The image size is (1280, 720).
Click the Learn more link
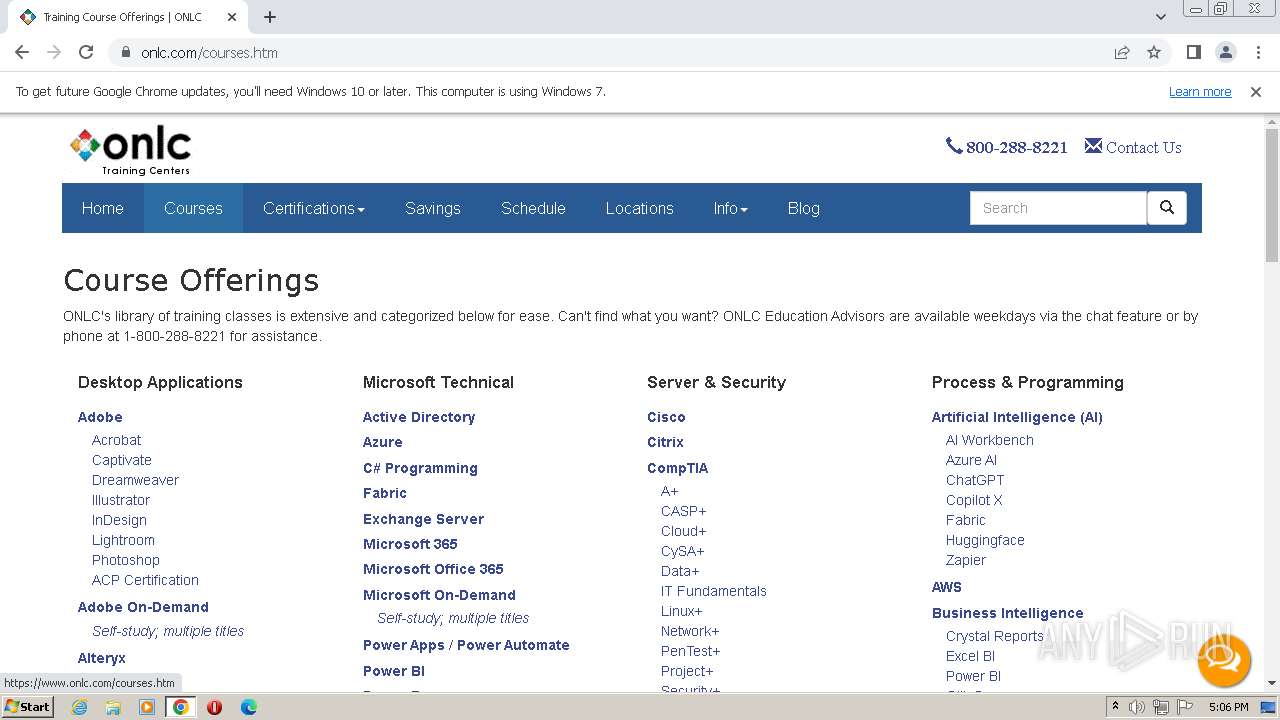point(1200,91)
